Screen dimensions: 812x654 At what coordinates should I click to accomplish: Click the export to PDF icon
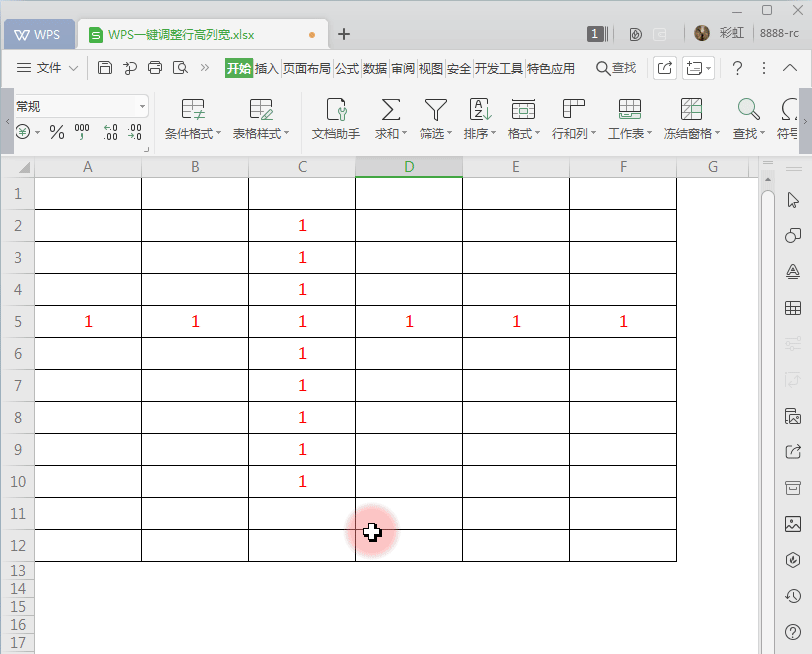[130, 68]
